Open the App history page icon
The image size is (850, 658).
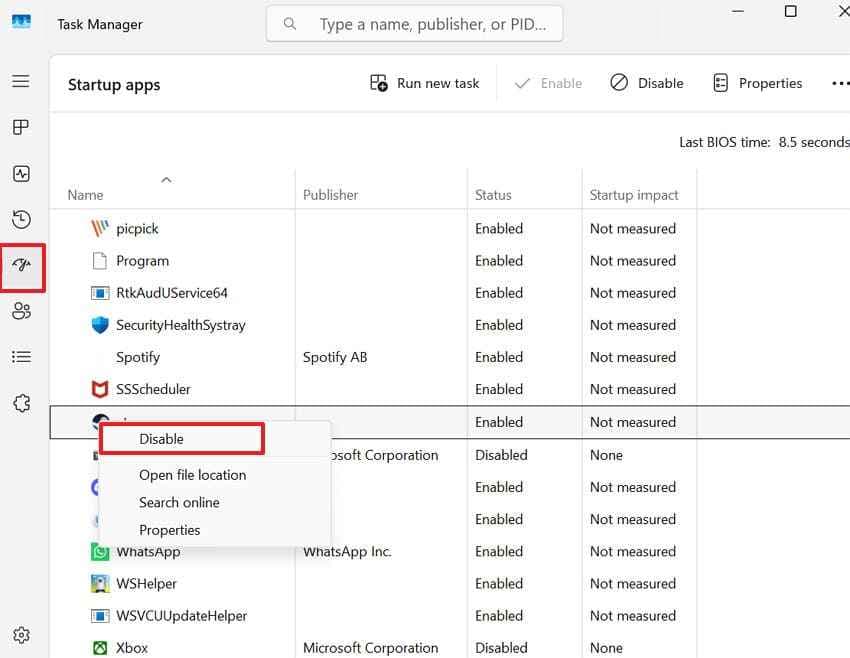click(21, 220)
